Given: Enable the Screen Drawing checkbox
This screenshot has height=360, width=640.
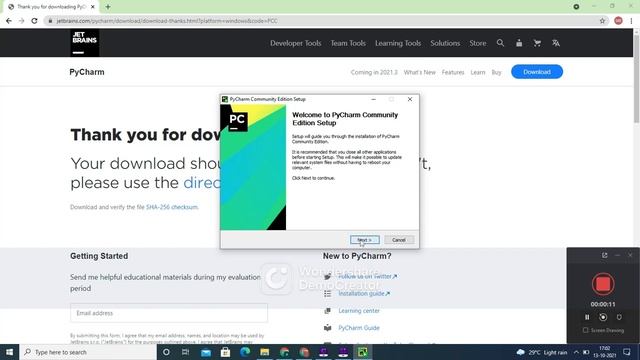Looking at the screenshot, I should (585, 330).
